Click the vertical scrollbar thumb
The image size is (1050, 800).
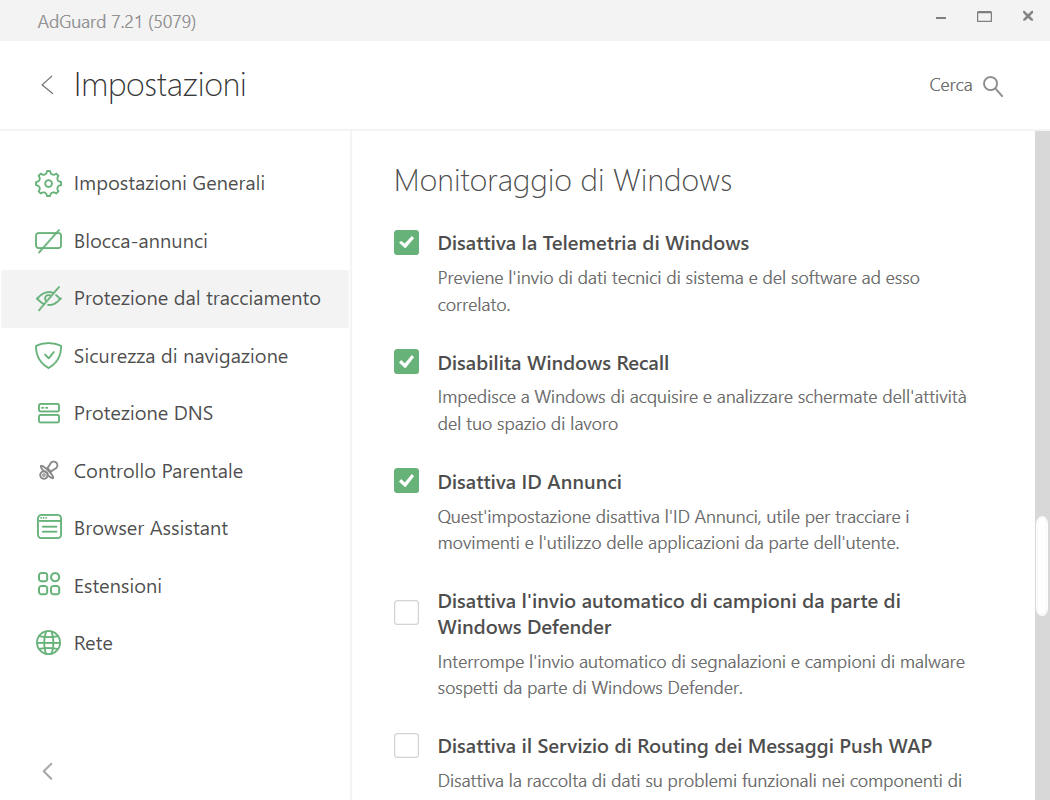(x=1041, y=566)
